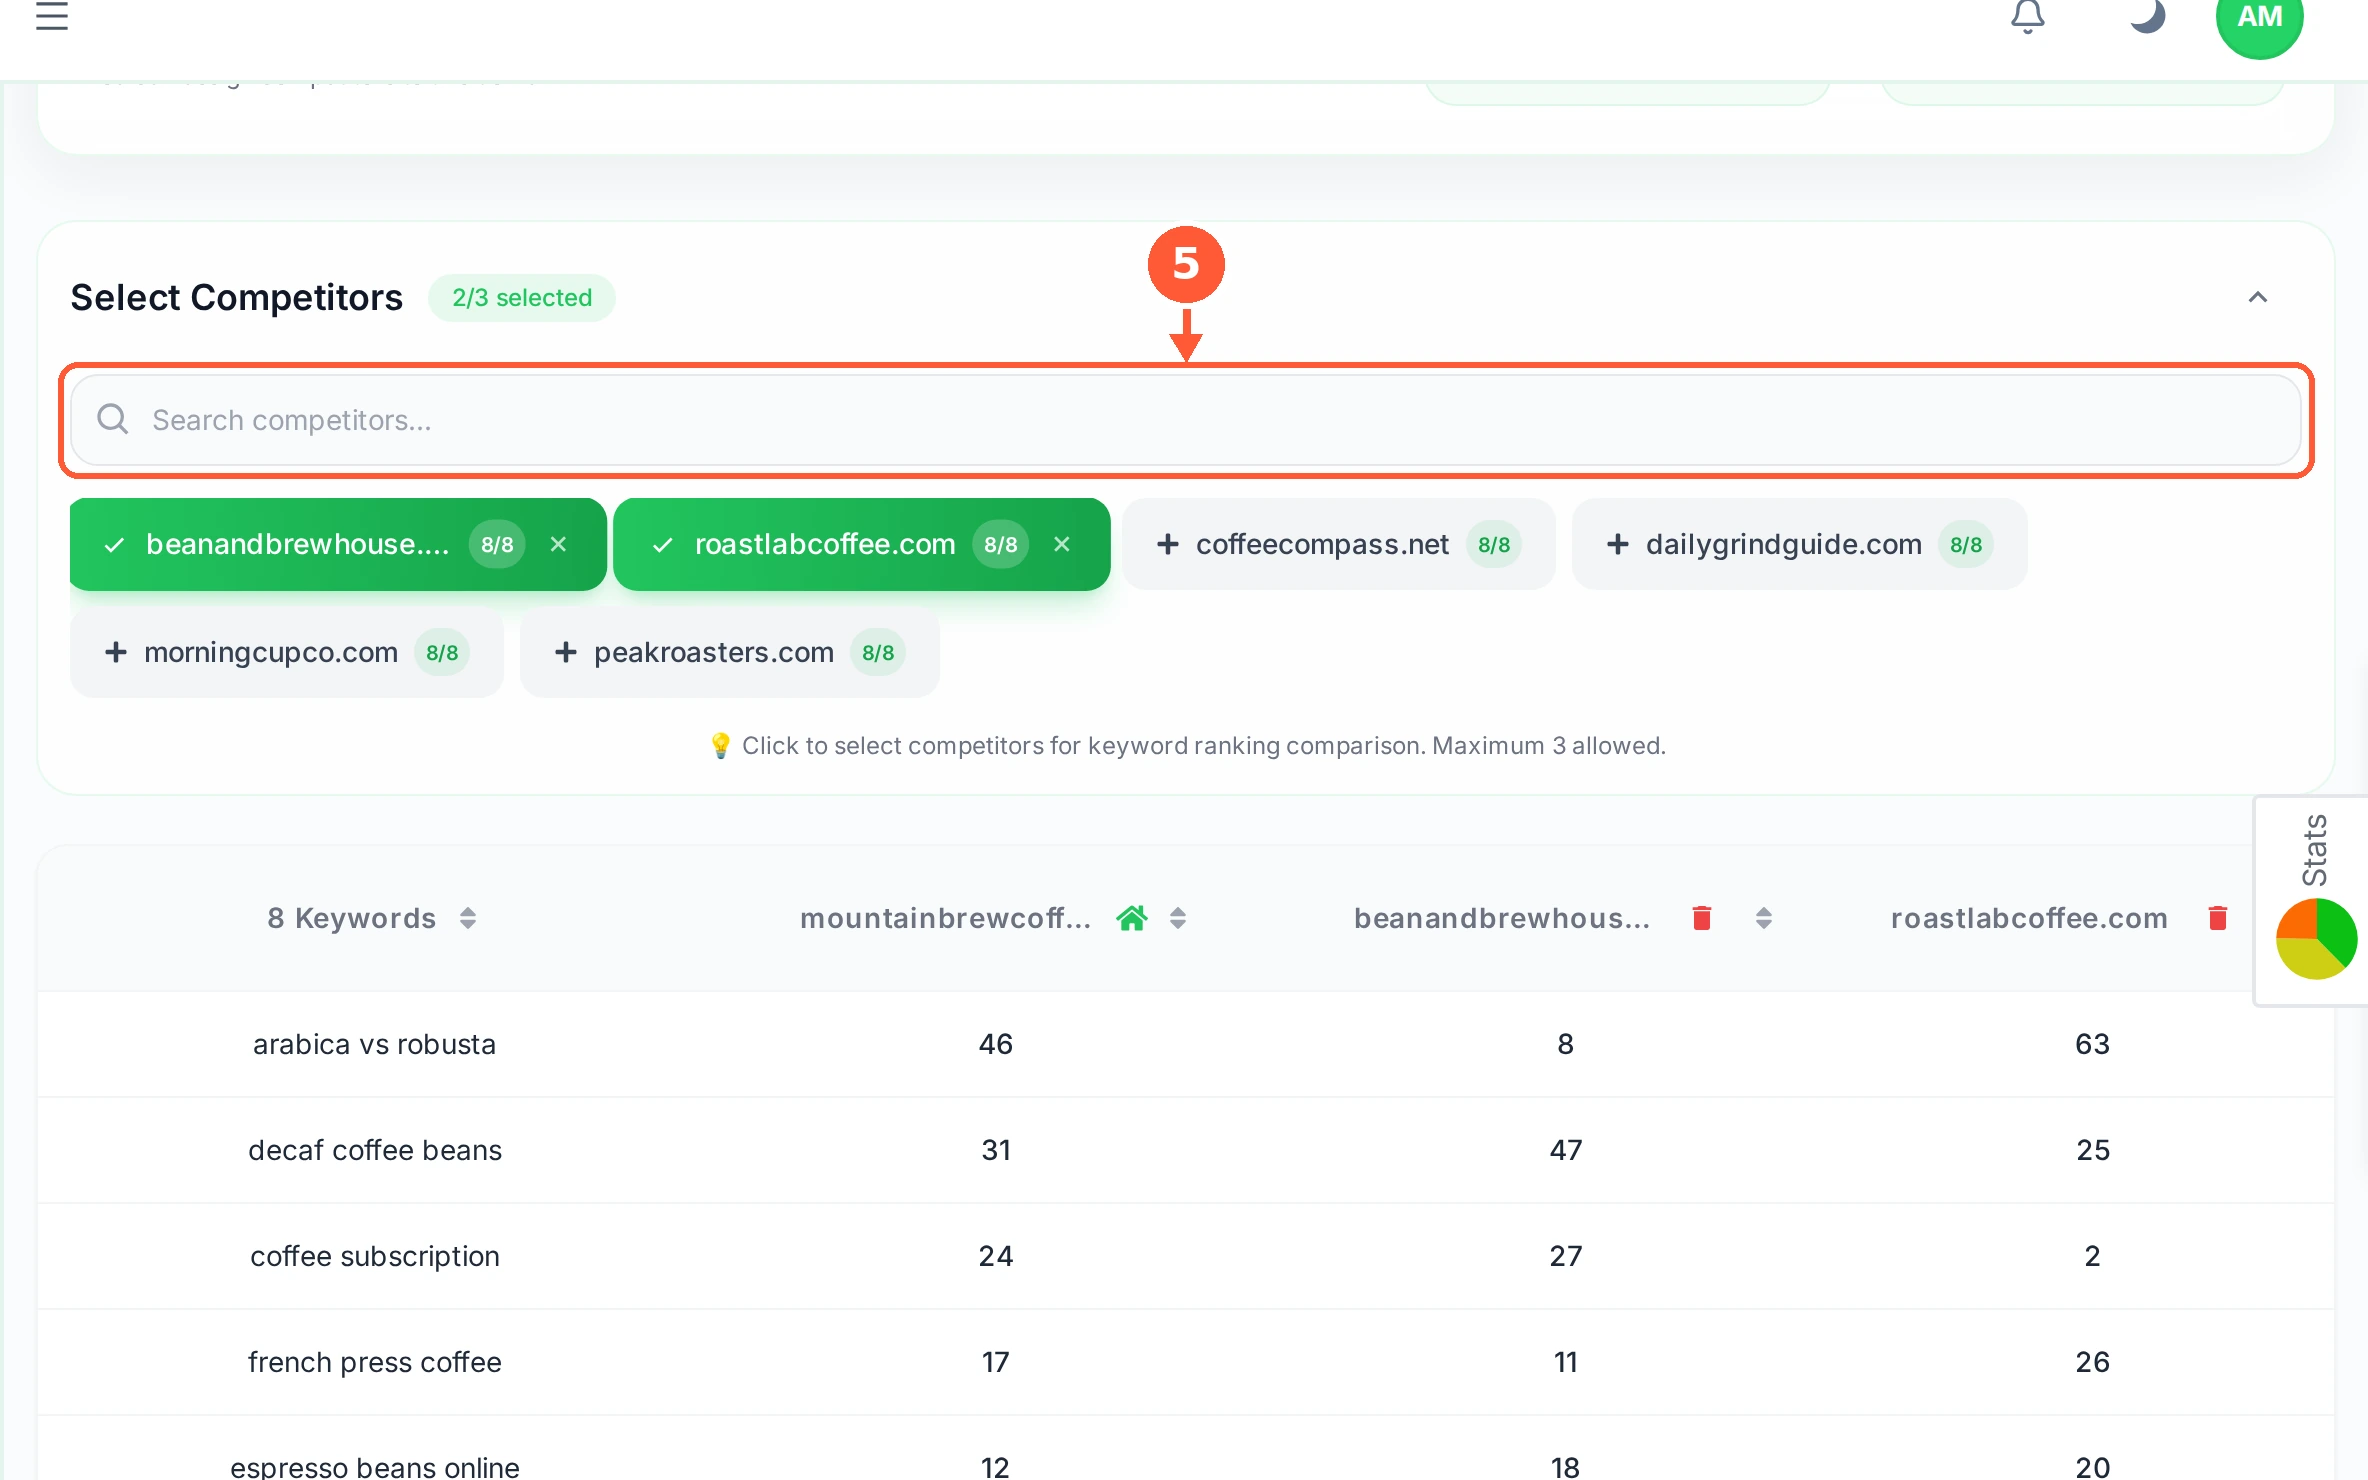The height and width of the screenshot is (1480, 2368).
Task: Deselect the beanandbrewhouse competitor chip
Action: (x=338, y=544)
